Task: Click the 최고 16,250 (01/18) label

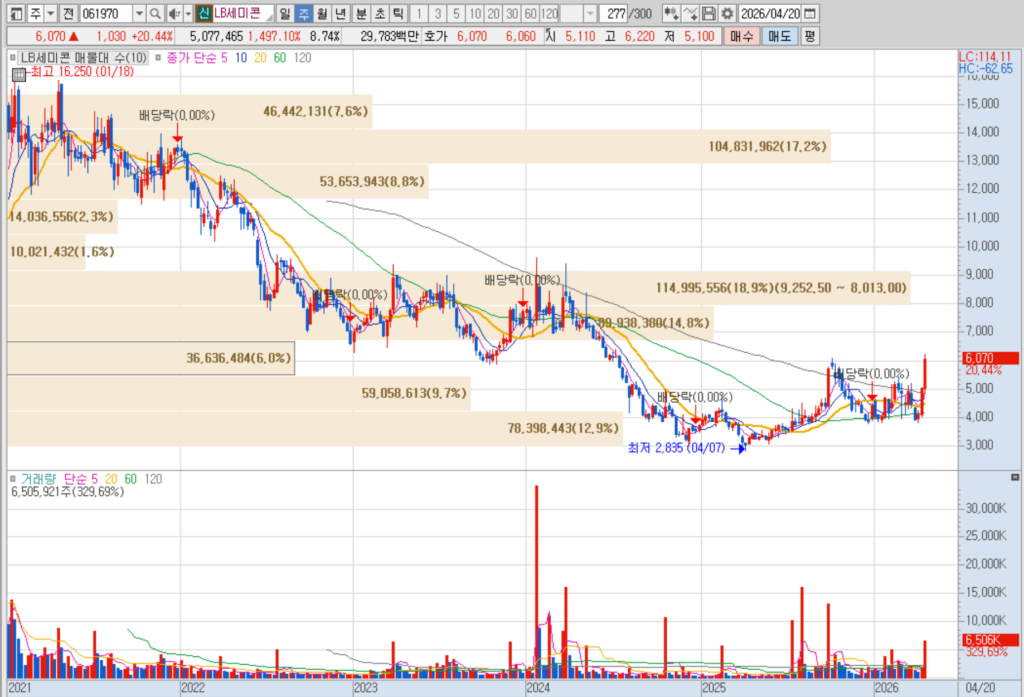Action: pyautogui.click(x=82, y=72)
